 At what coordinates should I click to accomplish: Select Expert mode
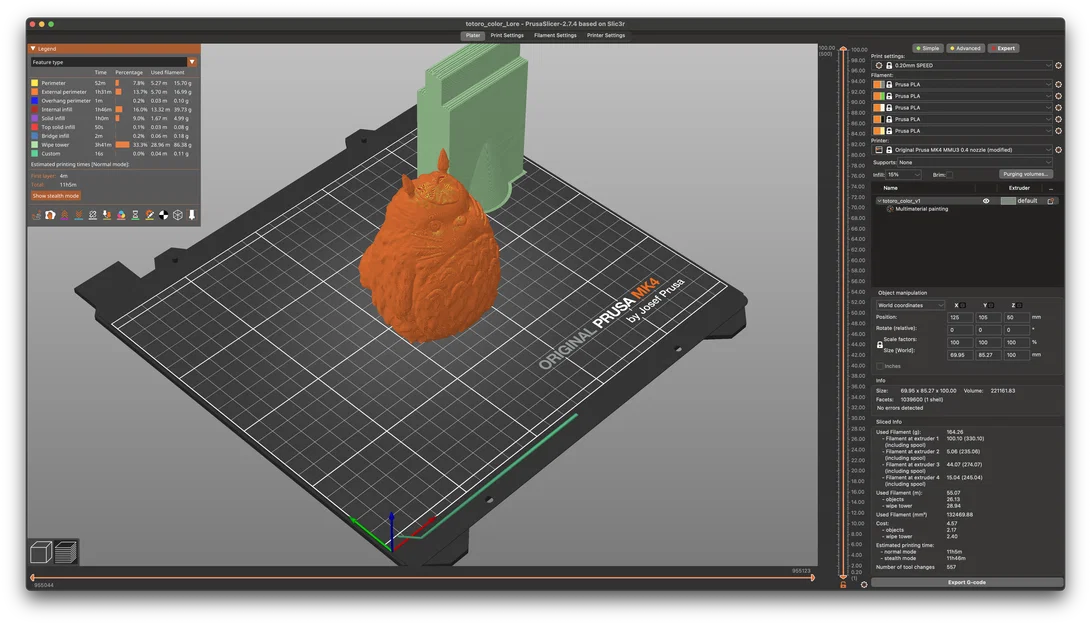point(1003,49)
